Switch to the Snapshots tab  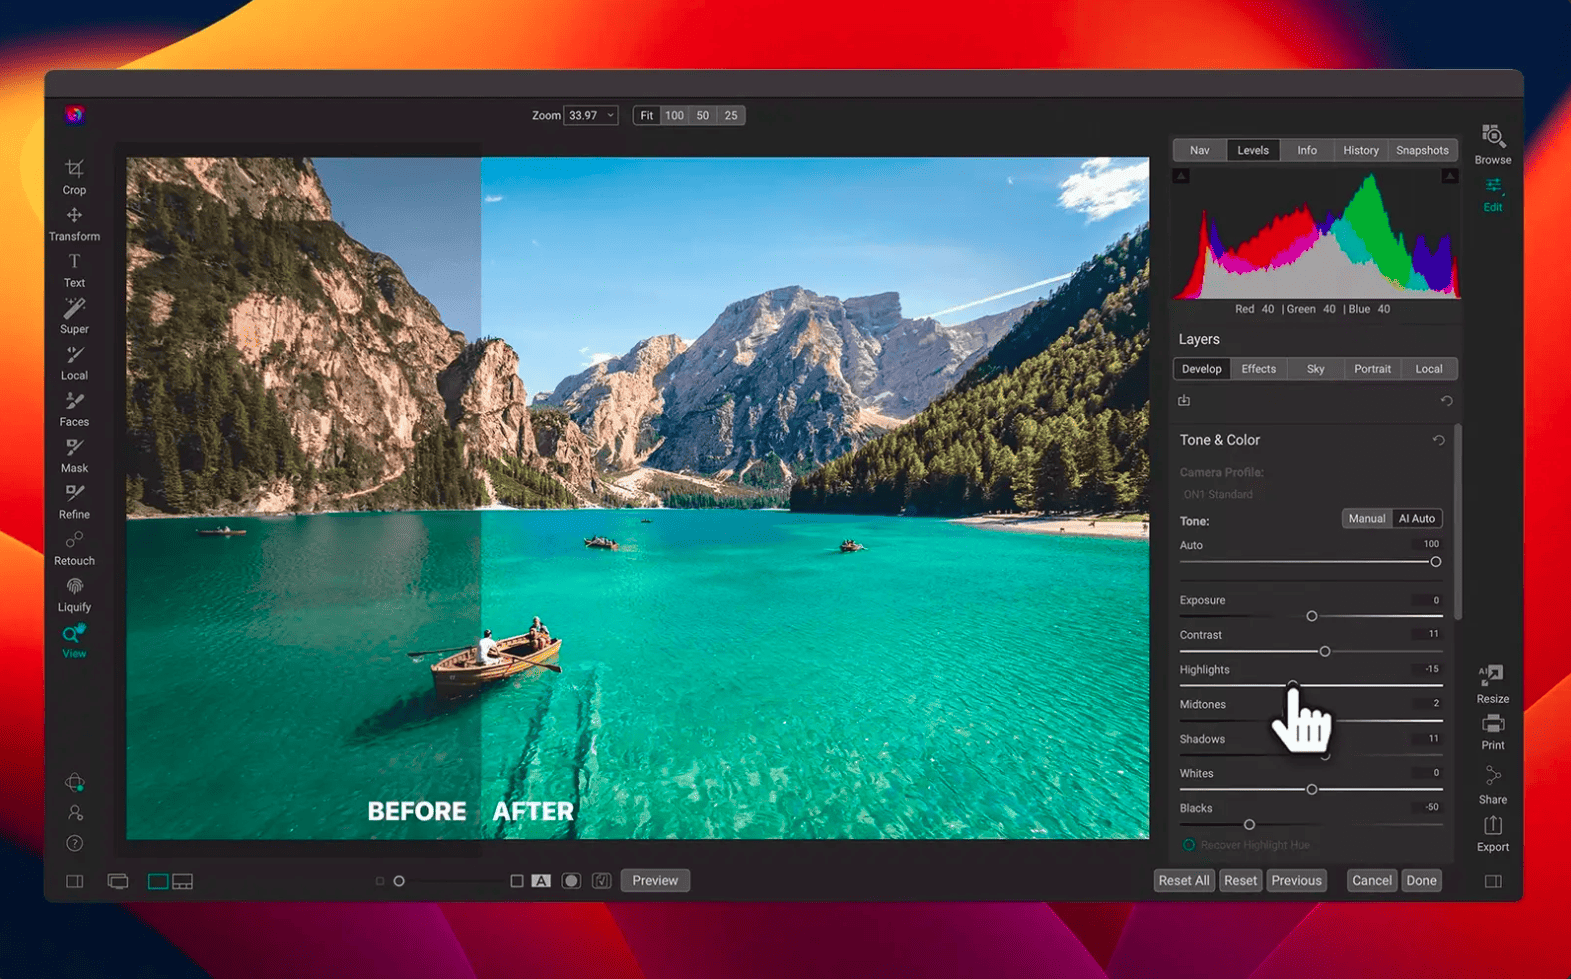coord(1422,150)
